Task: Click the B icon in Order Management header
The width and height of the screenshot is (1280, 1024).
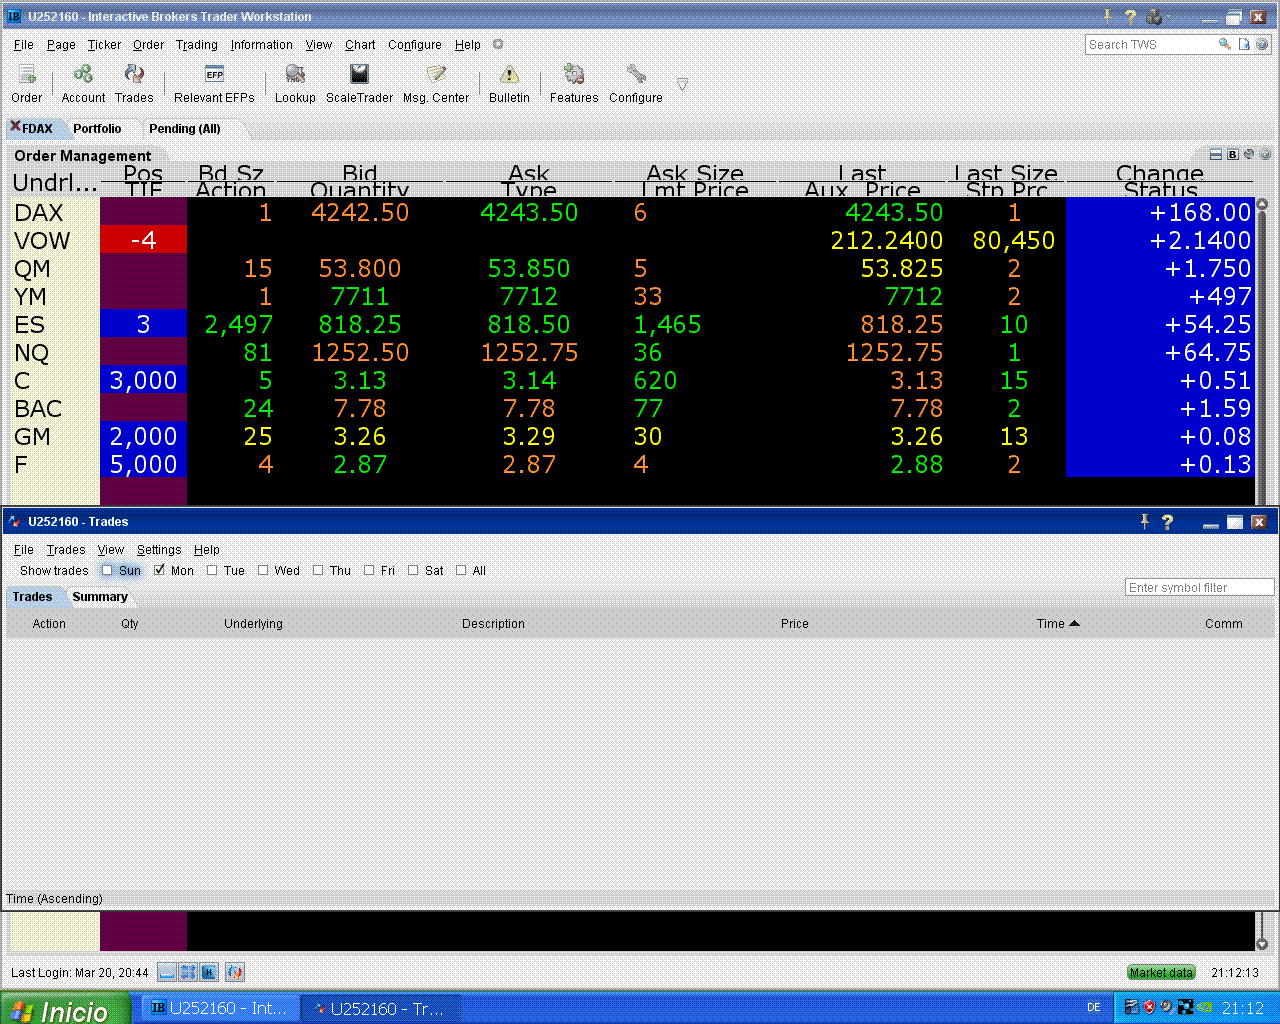Action: (1233, 154)
